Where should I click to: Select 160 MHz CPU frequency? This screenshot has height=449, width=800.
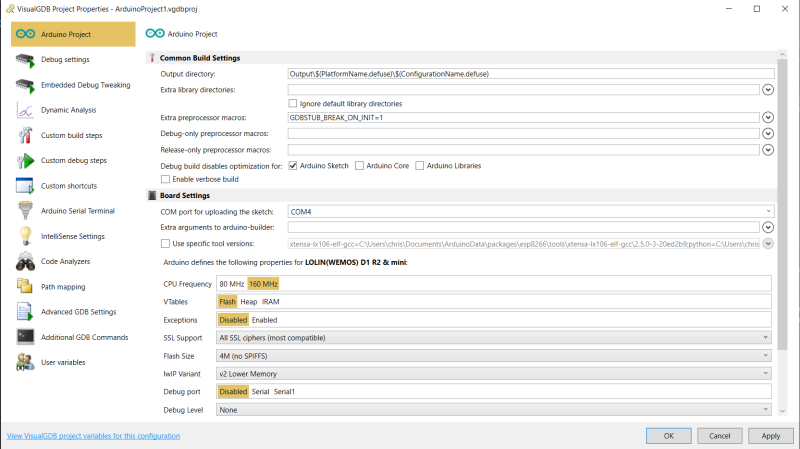click(263, 284)
